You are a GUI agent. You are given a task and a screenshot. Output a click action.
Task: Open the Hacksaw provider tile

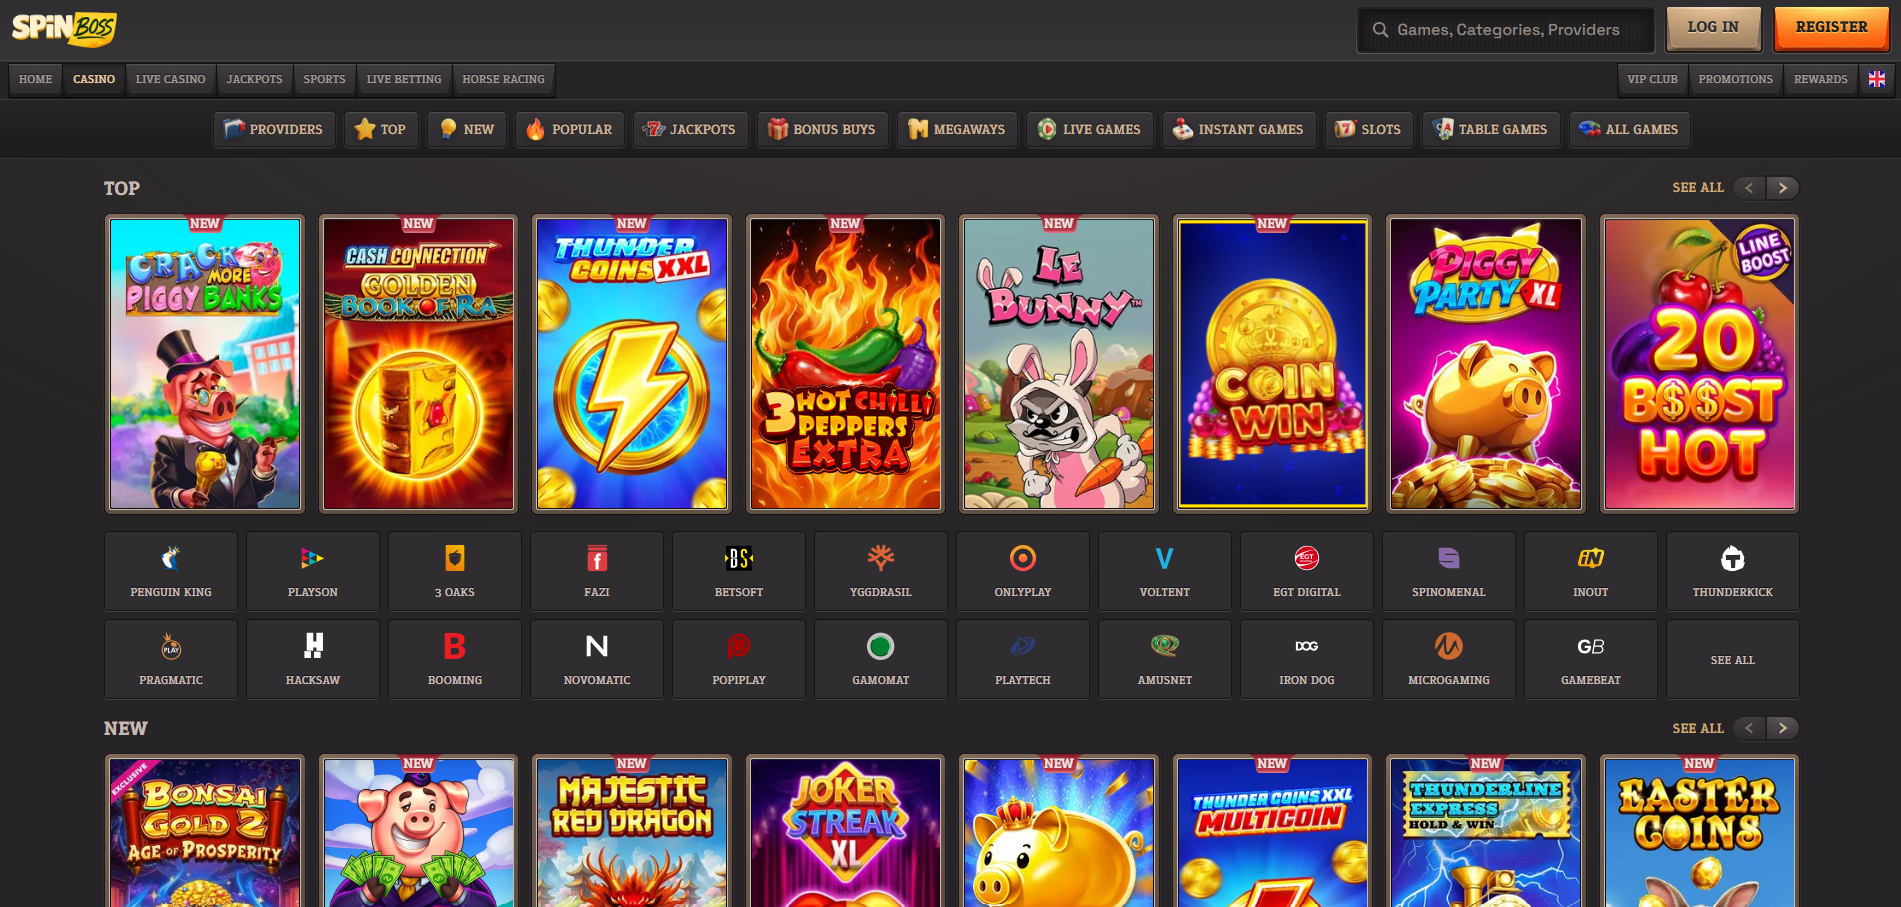313,659
